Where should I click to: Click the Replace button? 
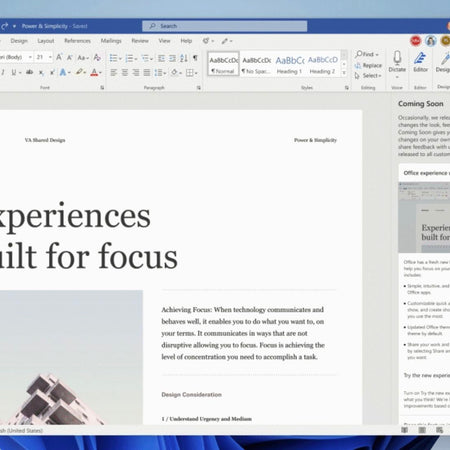[x=368, y=65]
